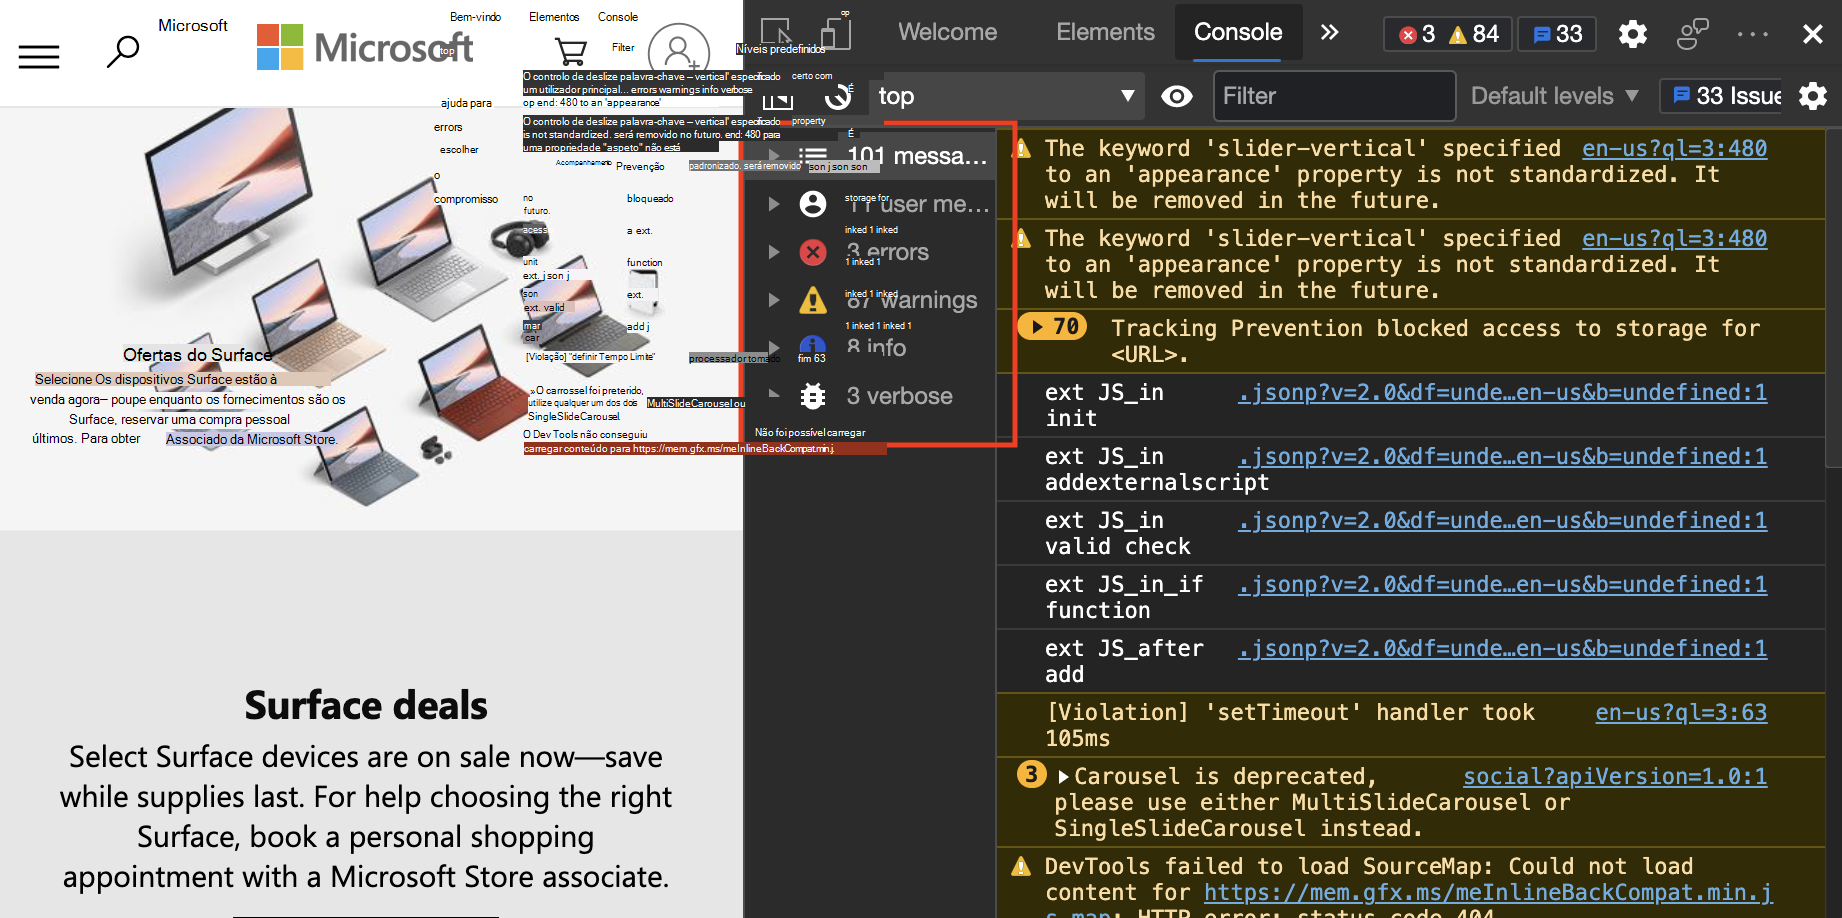Open console settings gear next to Issues
Screen dimensions: 1842x918
(1813, 96)
